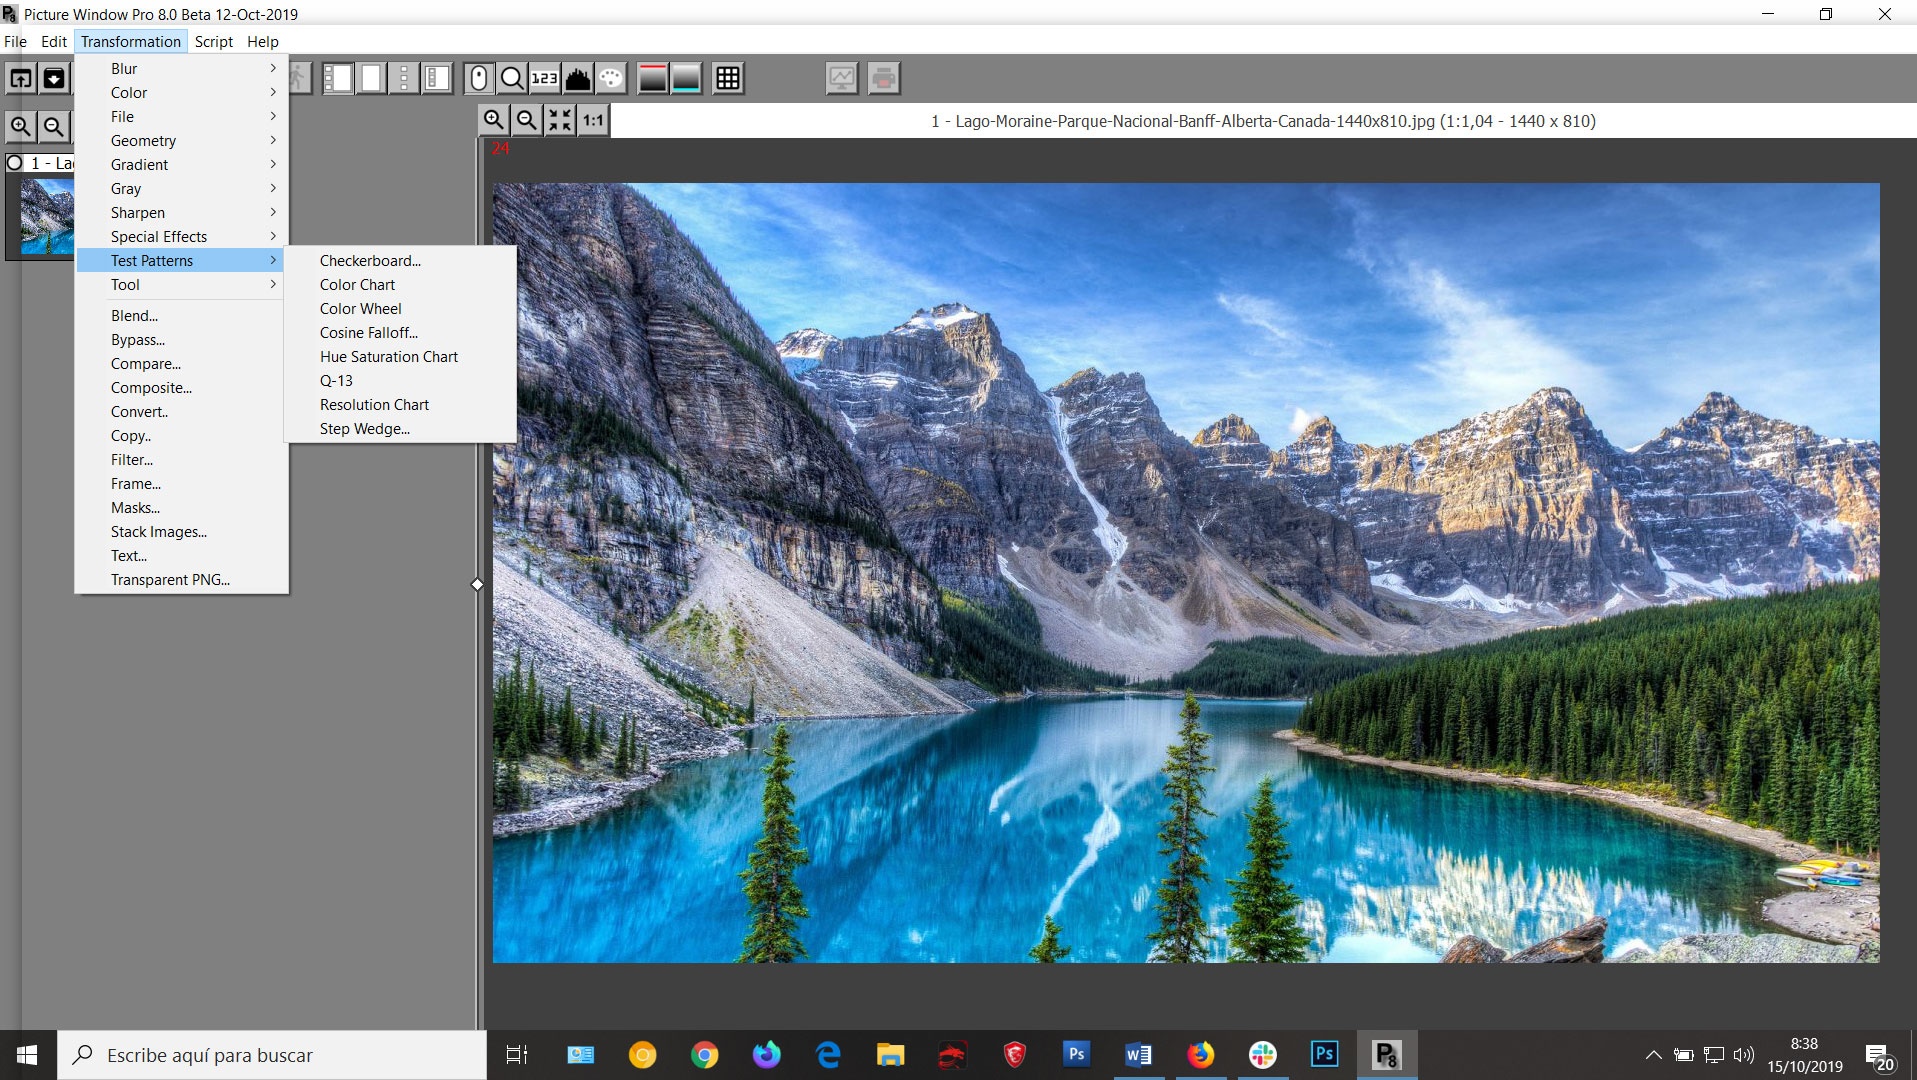Click the browser-with-thumbnails layout icon
The width and height of the screenshot is (1917, 1080).
tap(338, 78)
